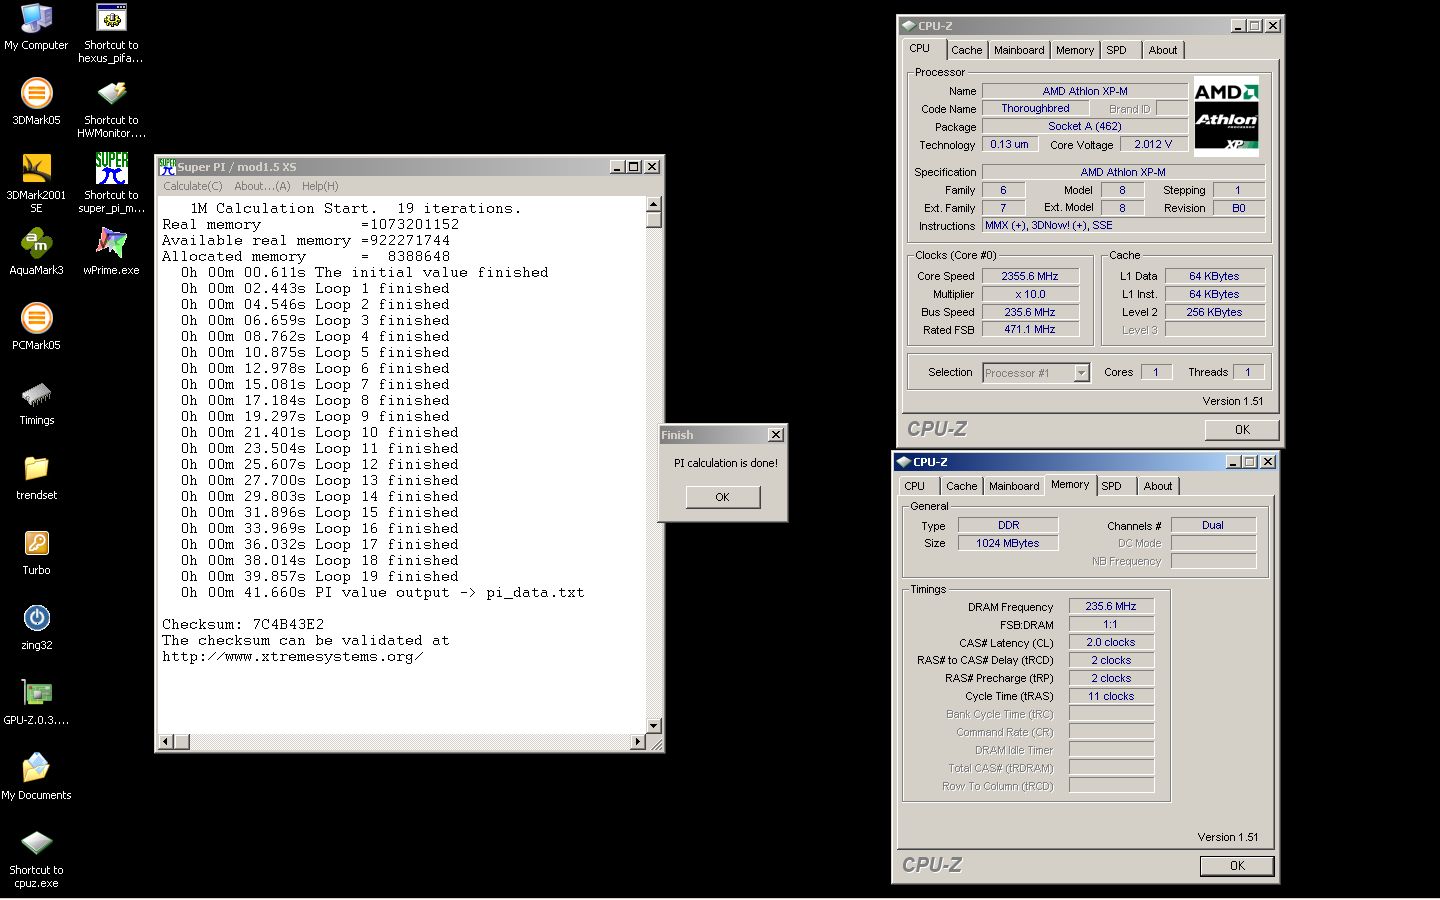1440x900 pixels.
Task: Open Shortcut to hexus_pifa icon
Action: [x=111, y=33]
